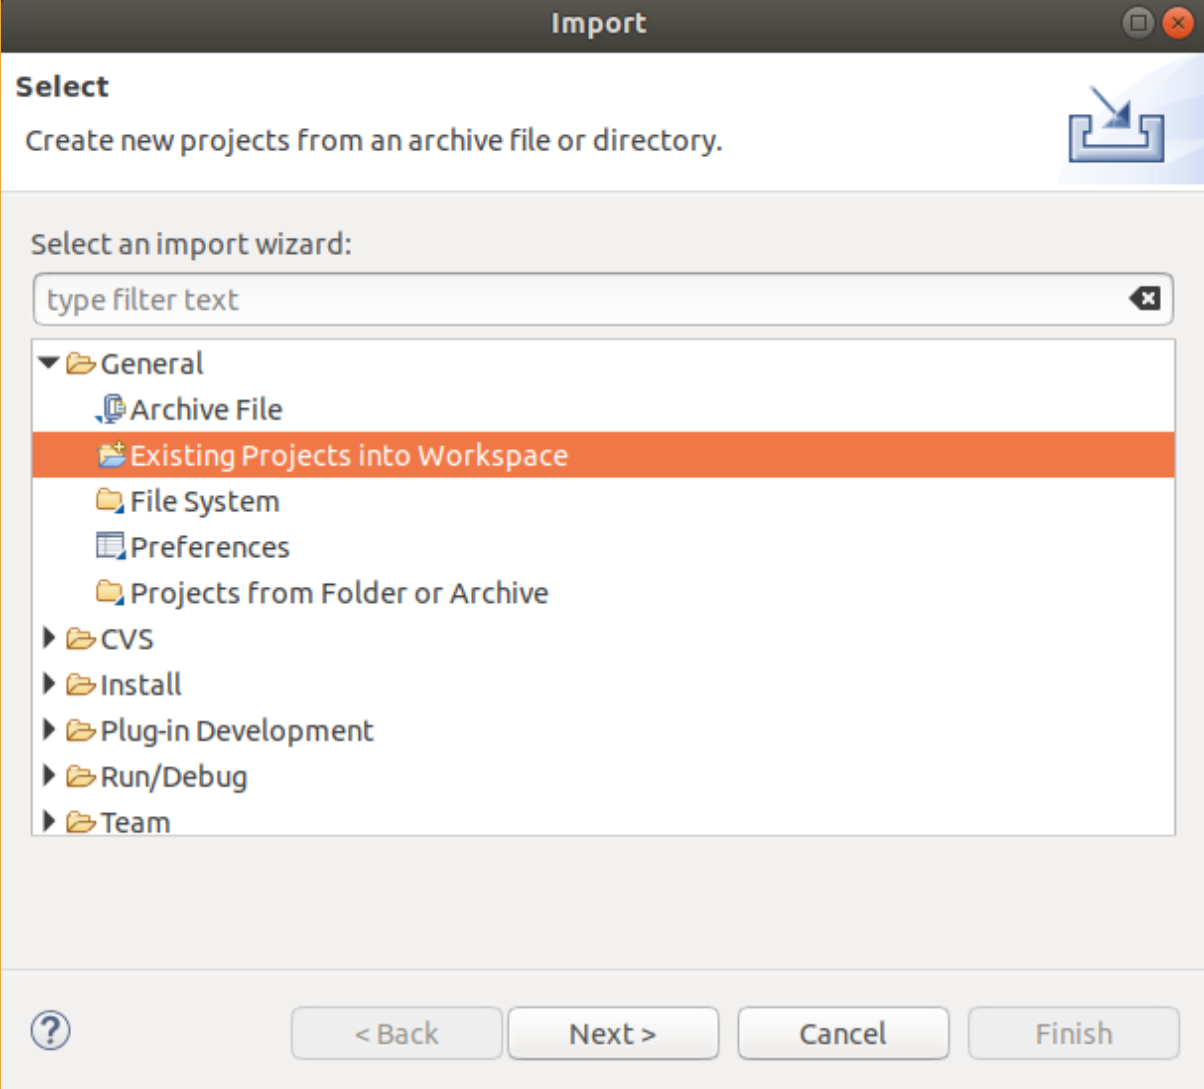The width and height of the screenshot is (1204, 1089).
Task: Select the Plug-in Development label
Action: tap(237, 731)
